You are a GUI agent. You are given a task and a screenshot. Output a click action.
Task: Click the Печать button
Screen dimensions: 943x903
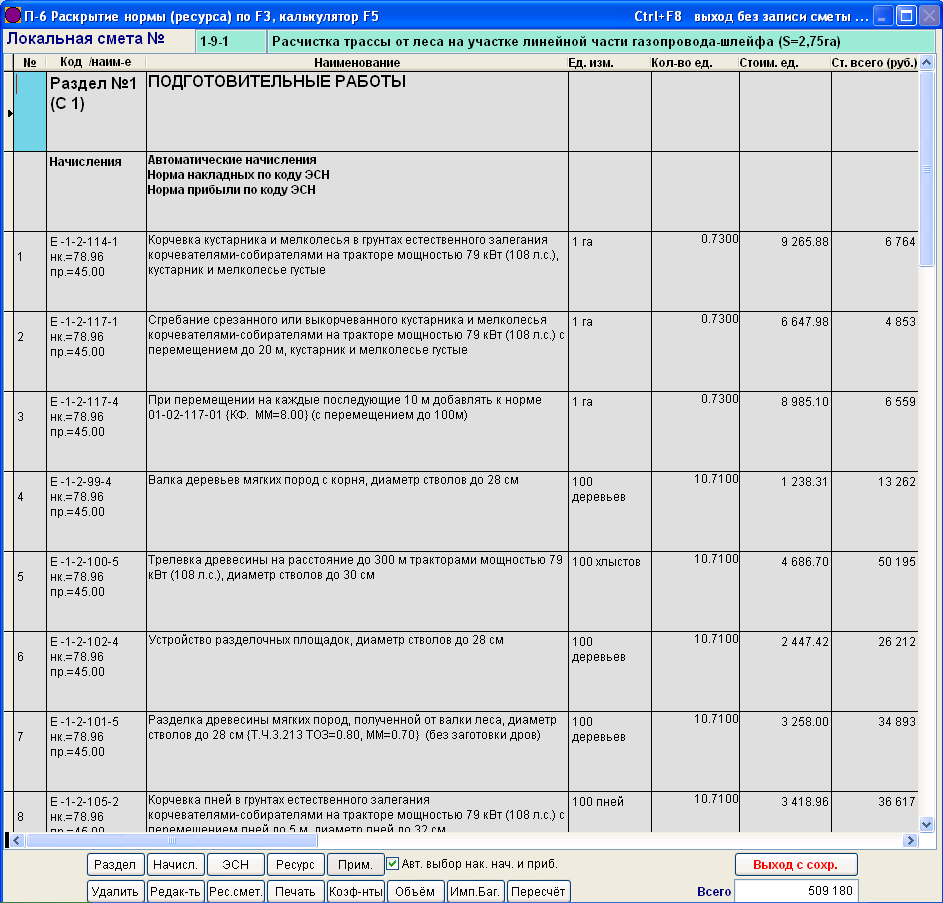pyautogui.click(x=296, y=891)
